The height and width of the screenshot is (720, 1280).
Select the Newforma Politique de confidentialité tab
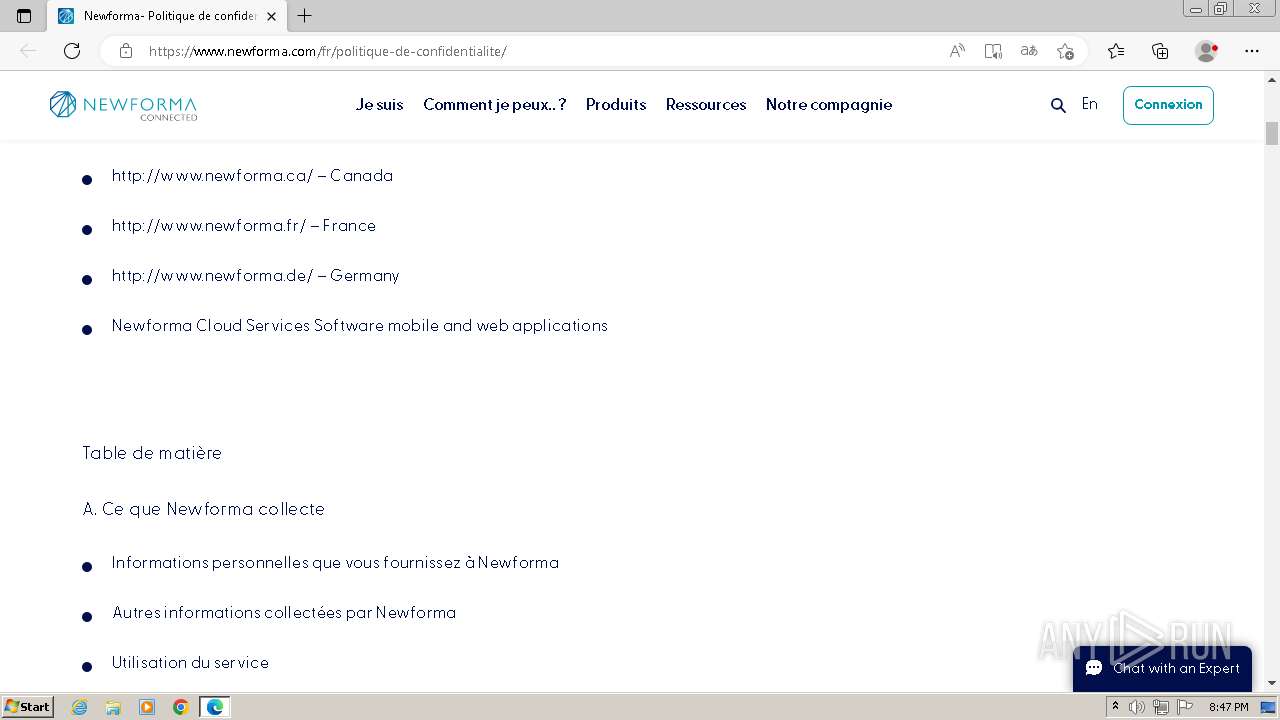pos(167,16)
